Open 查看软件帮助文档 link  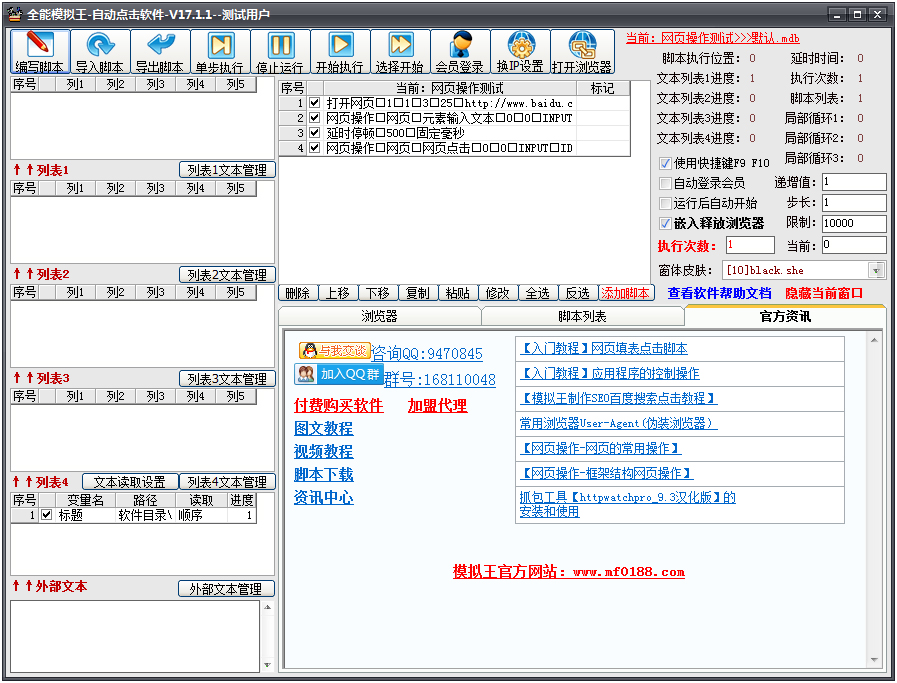click(x=720, y=293)
